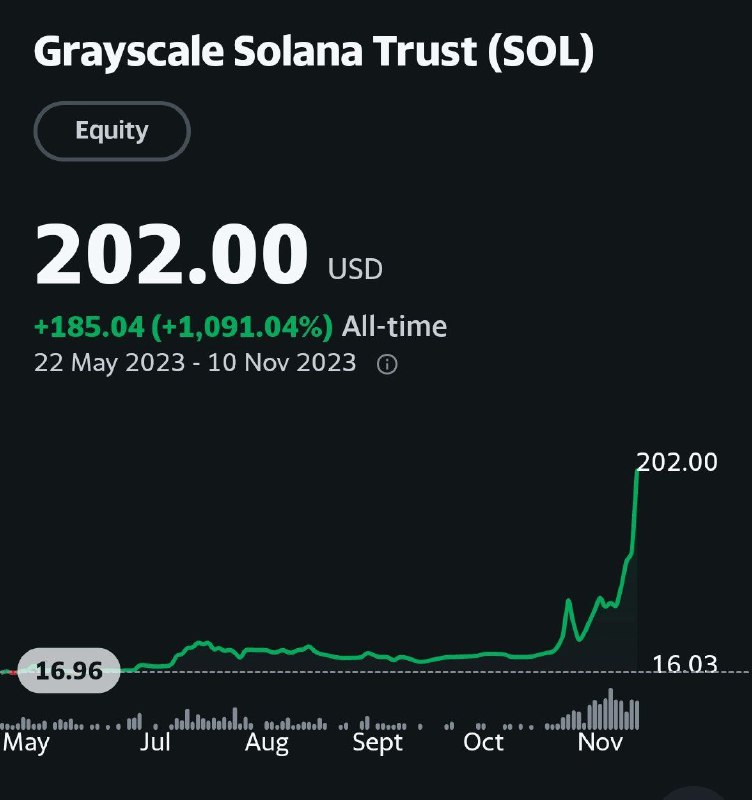This screenshot has height=800, width=752.
Task: Click the USD currency label
Action: click(x=355, y=269)
